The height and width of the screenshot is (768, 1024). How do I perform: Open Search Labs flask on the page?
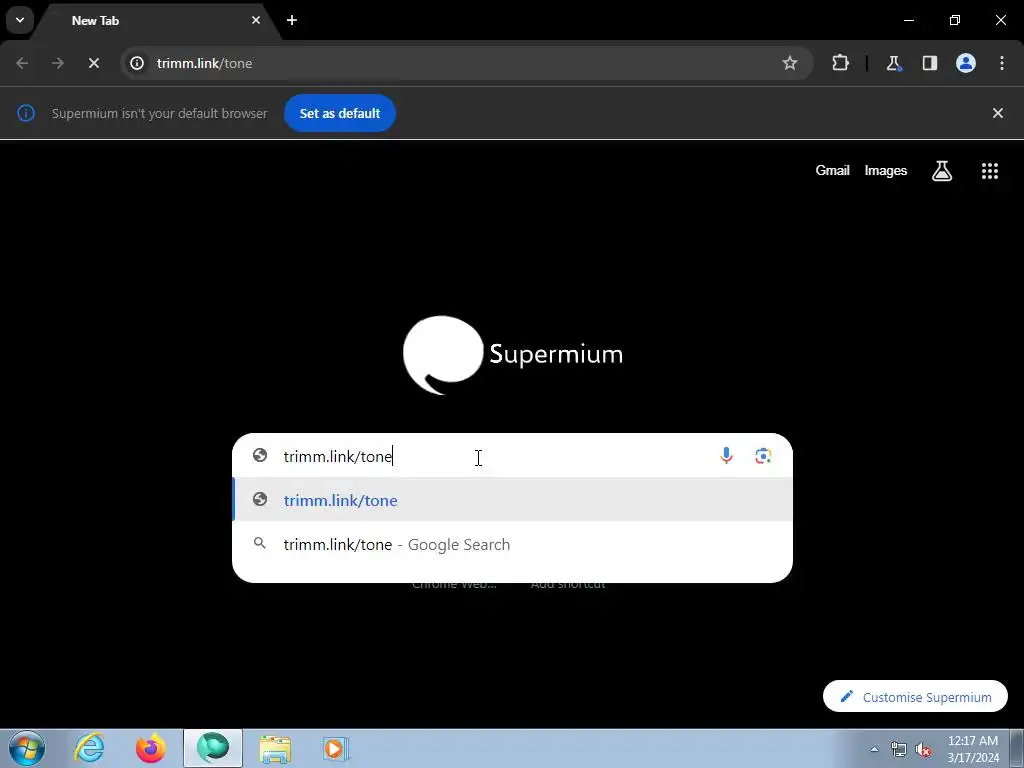[942, 170]
